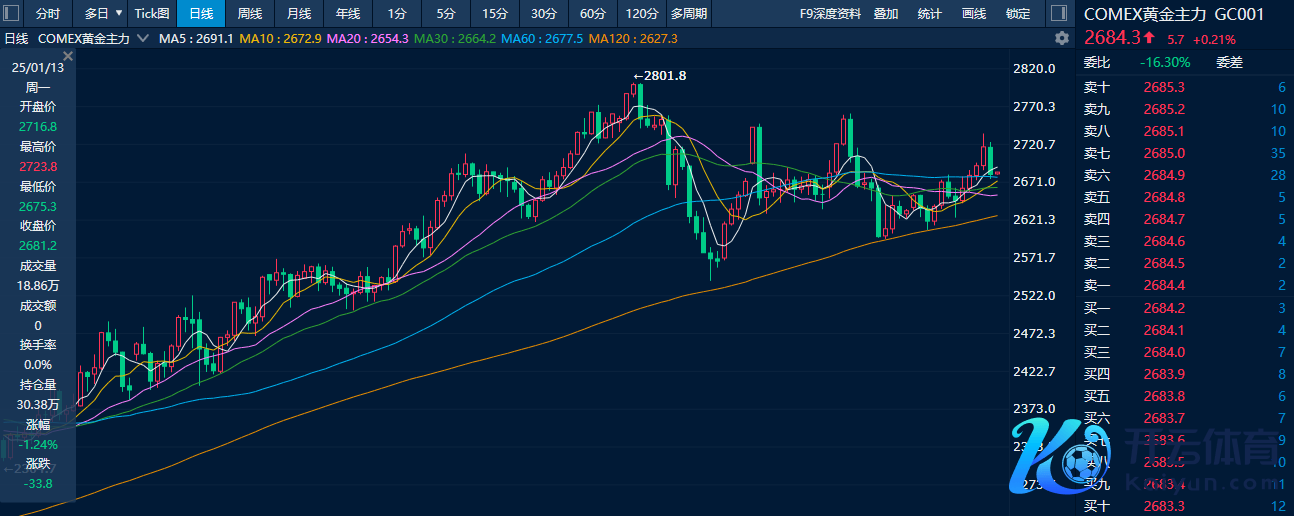Viewport: 1294px width, 516px height.
Task: Expand the COMEX黄金主力 indicator chevron
Action: coord(142,38)
